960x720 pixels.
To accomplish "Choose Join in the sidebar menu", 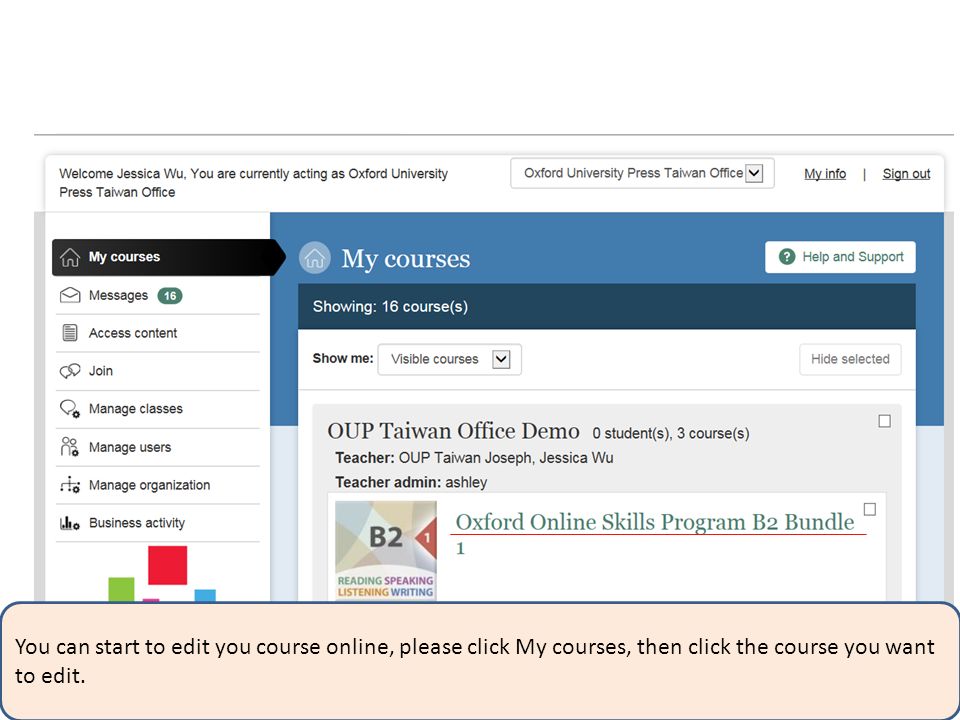I will coord(158,371).
